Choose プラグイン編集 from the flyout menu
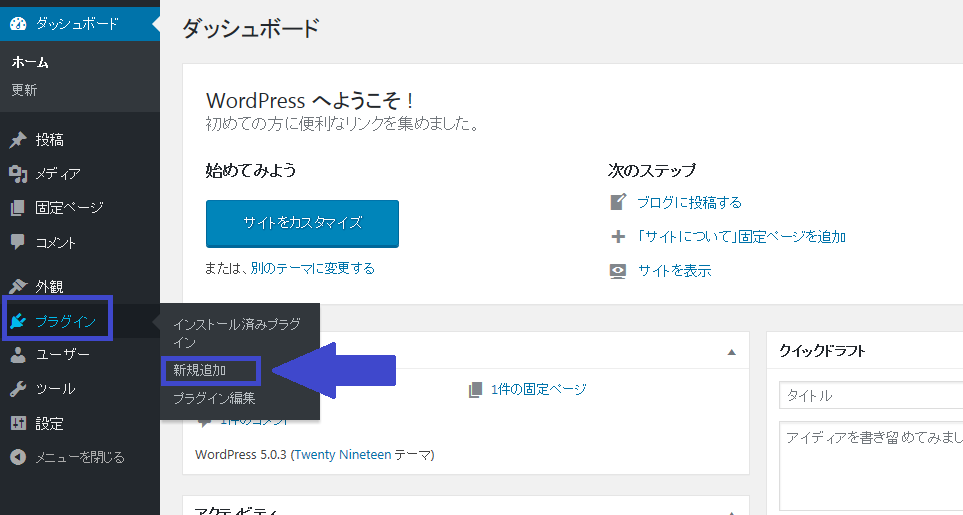The height and width of the screenshot is (515, 963). (x=214, y=398)
